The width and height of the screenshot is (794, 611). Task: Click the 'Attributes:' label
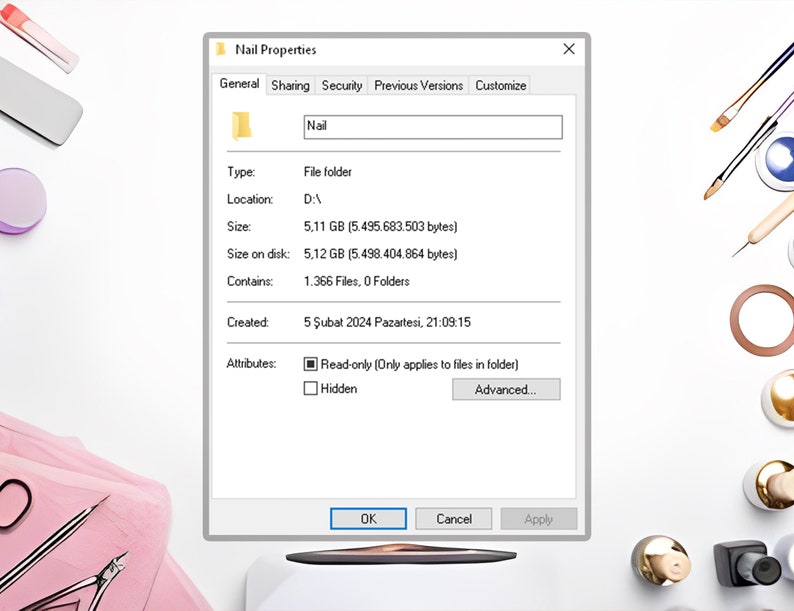tap(251, 363)
